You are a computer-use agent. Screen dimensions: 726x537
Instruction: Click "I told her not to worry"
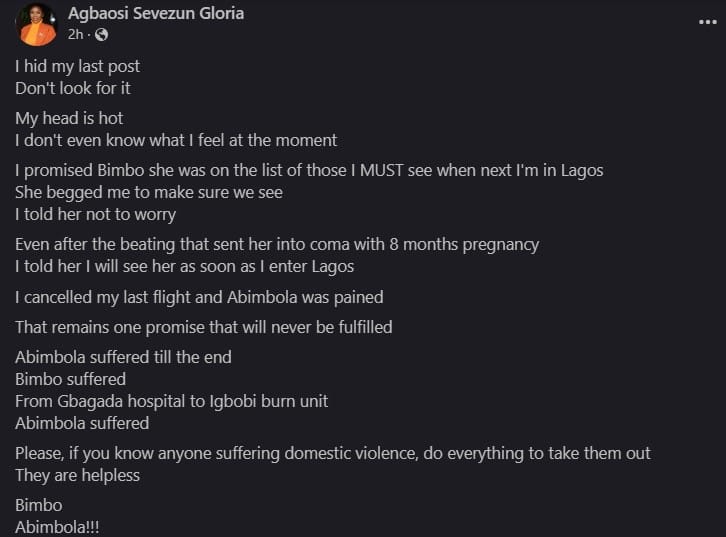95,214
